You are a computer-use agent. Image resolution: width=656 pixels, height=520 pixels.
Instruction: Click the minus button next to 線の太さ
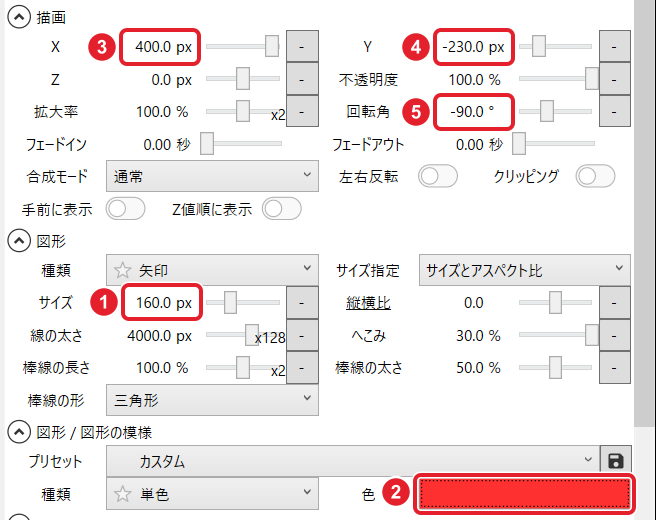tap(302, 336)
